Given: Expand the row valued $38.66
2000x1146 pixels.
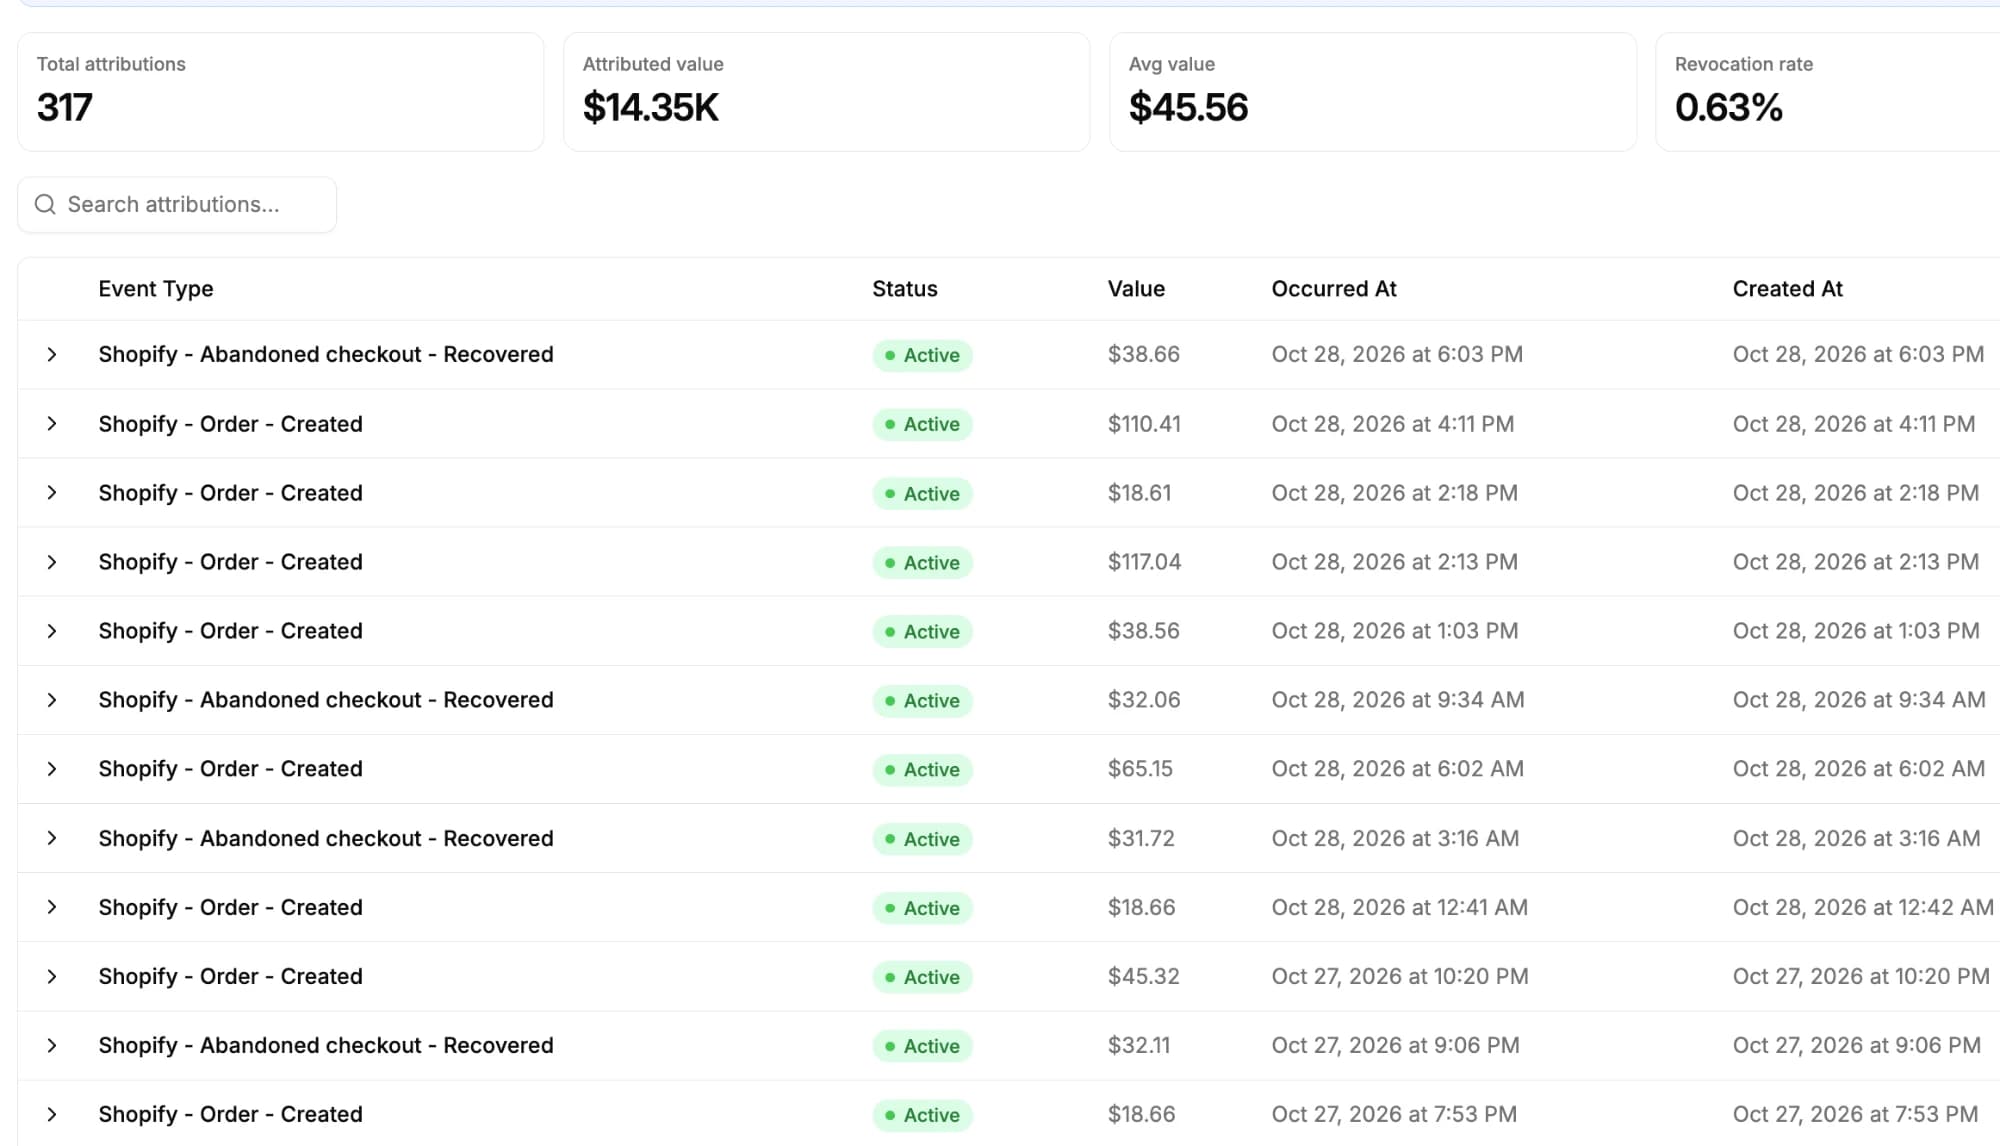Looking at the screenshot, I should click(52, 355).
